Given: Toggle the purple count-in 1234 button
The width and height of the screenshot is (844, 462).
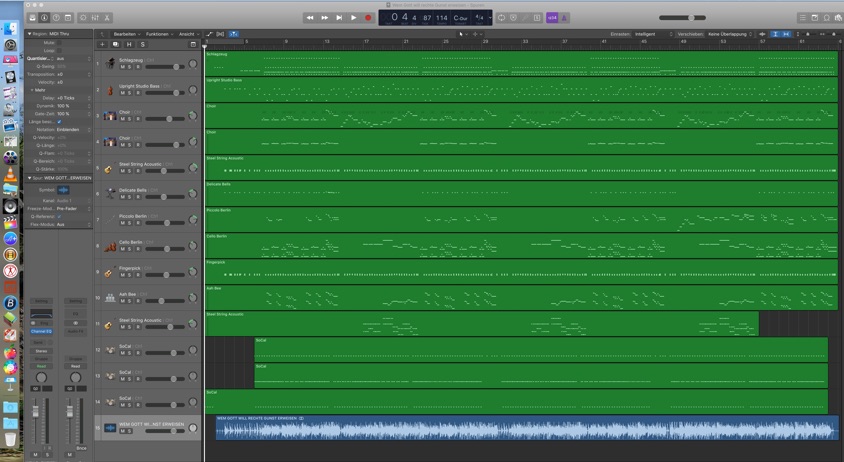Looking at the screenshot, I should pyautogui.click(x=552, y=18).
